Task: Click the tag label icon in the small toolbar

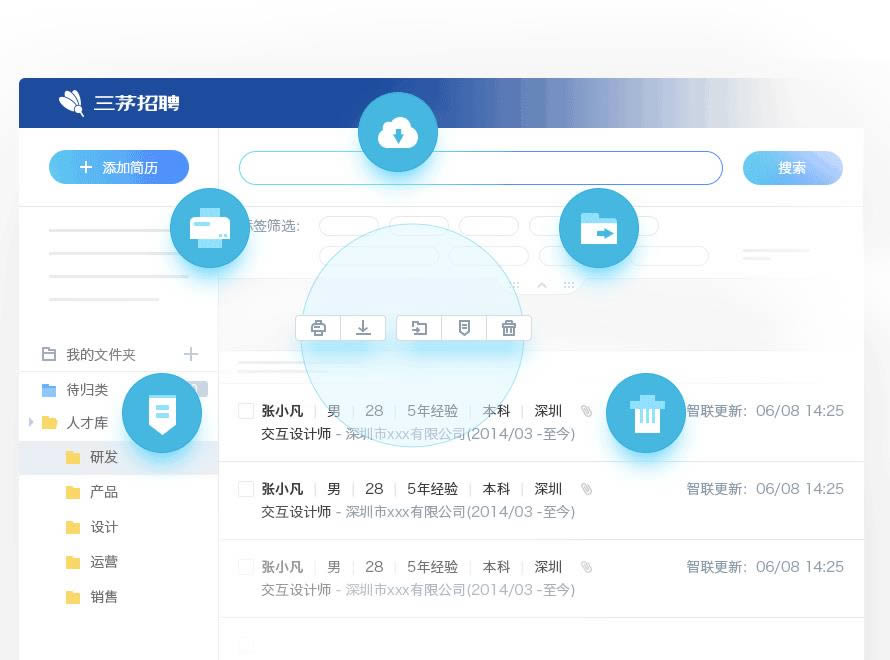Action: point(464,328)
